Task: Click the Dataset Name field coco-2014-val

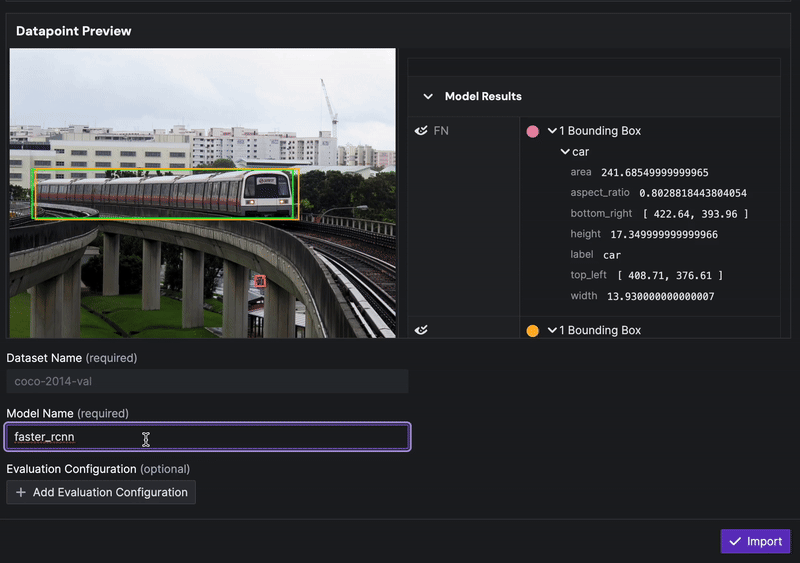Action: tap(207, 381)
